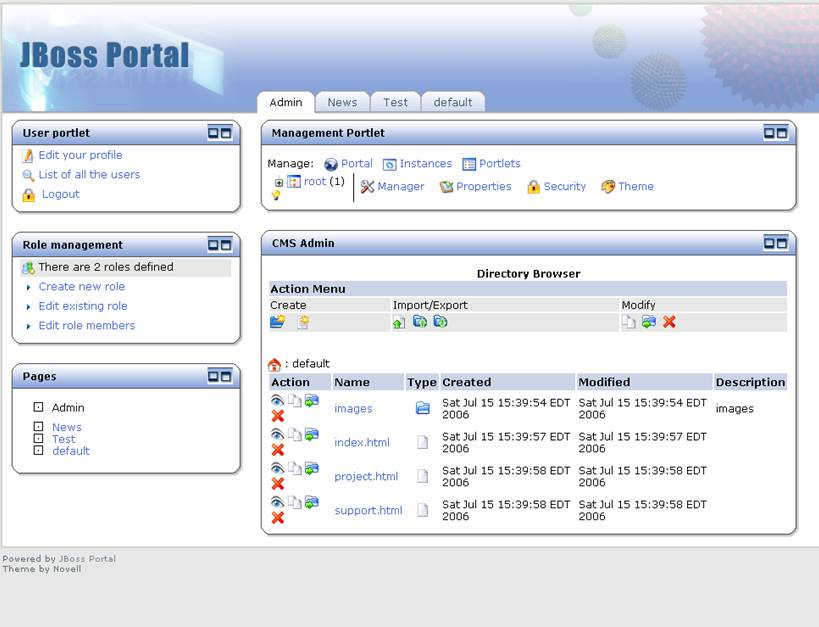Click the tree box beside Admin in Pages

click(x=38, y=407)
